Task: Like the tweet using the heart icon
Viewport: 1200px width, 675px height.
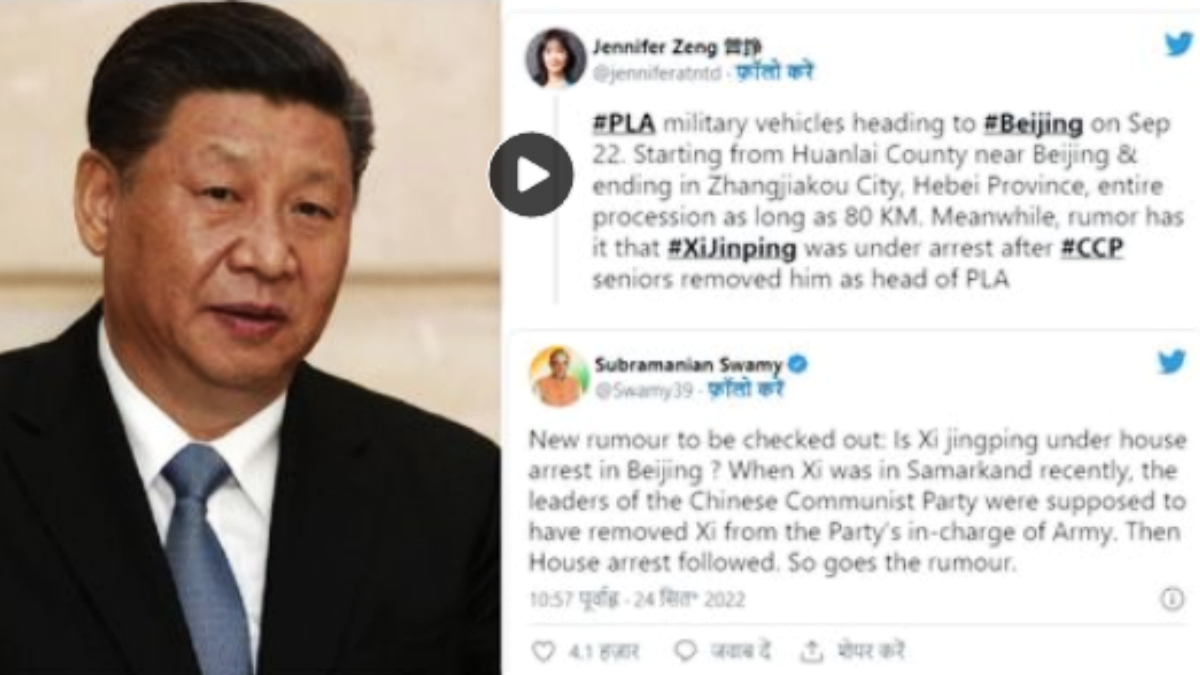Action: (543, 651)
